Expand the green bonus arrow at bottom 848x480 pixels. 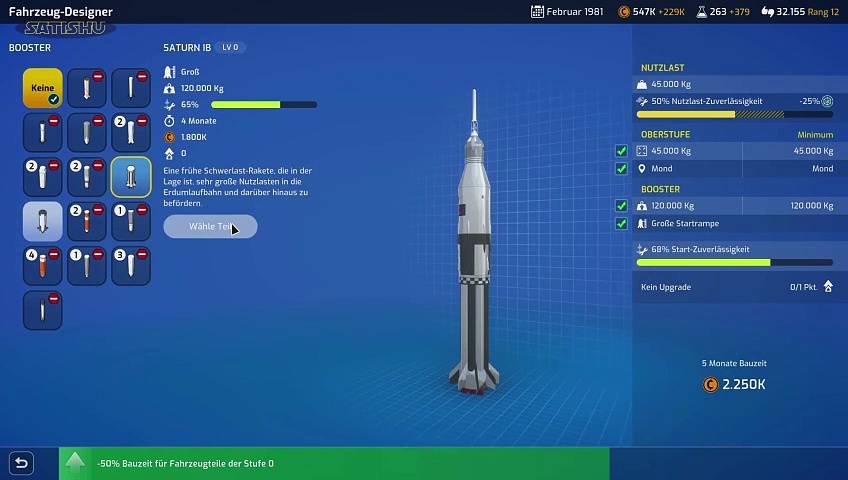75,463
